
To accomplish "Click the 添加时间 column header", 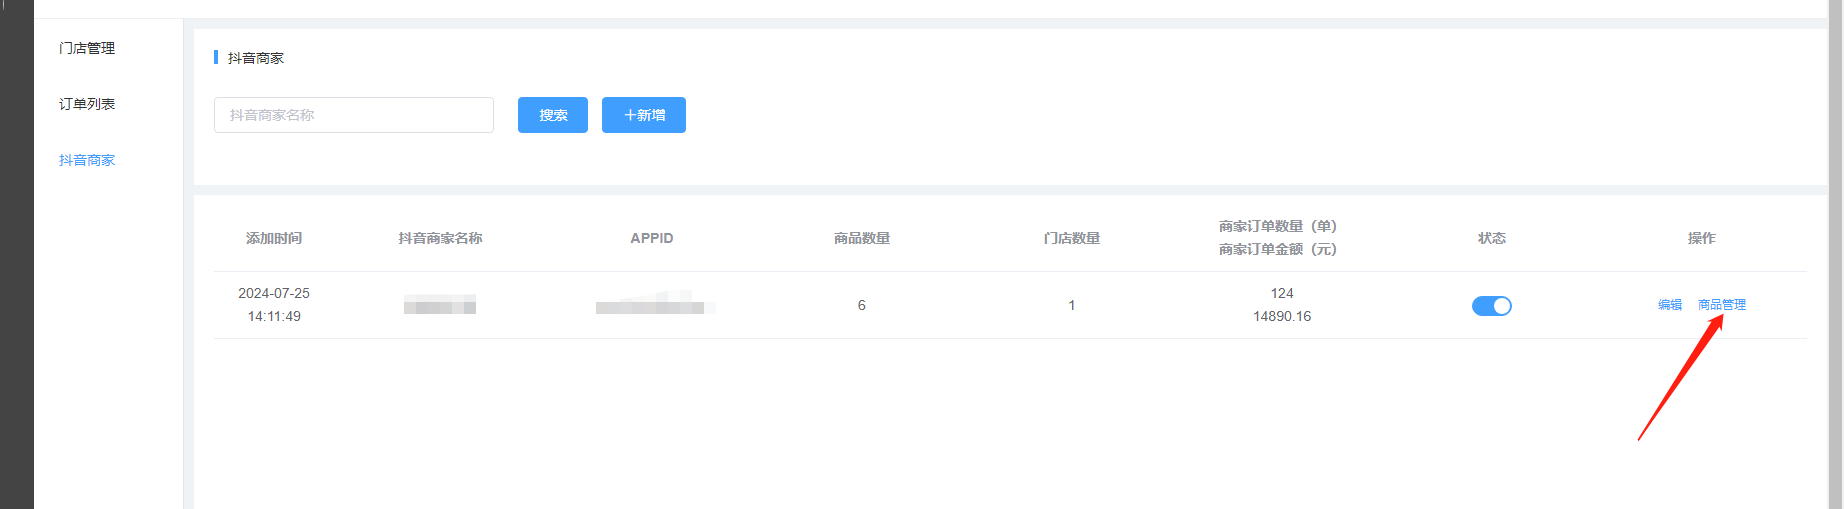I will pyautogui.click(x=274, y=238).
